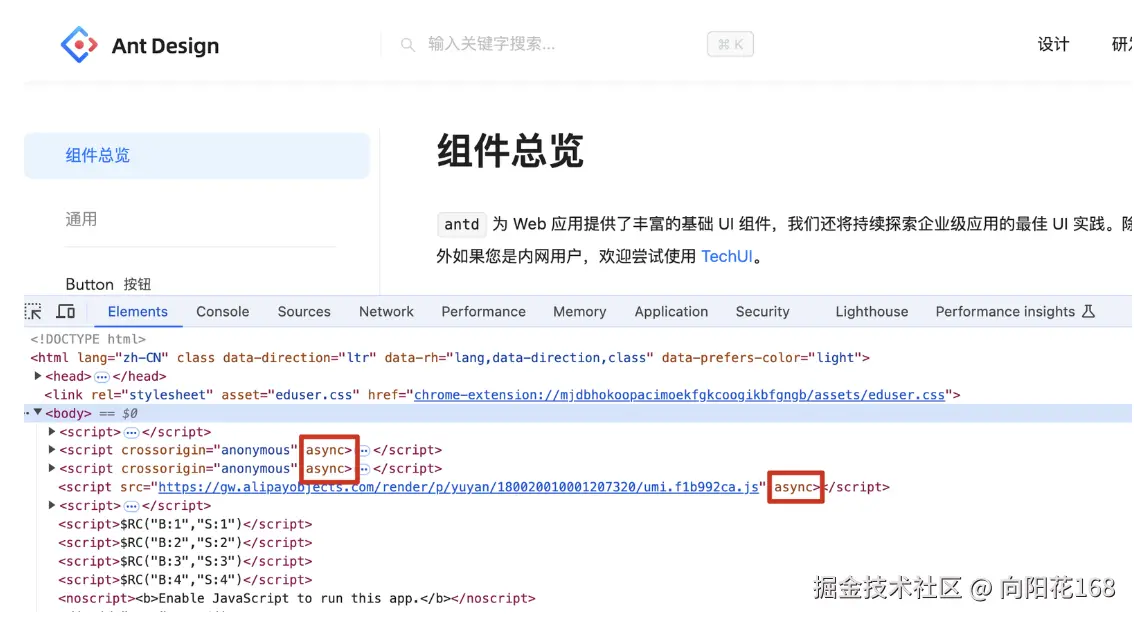Collapse the body element node

coord(38,412)
